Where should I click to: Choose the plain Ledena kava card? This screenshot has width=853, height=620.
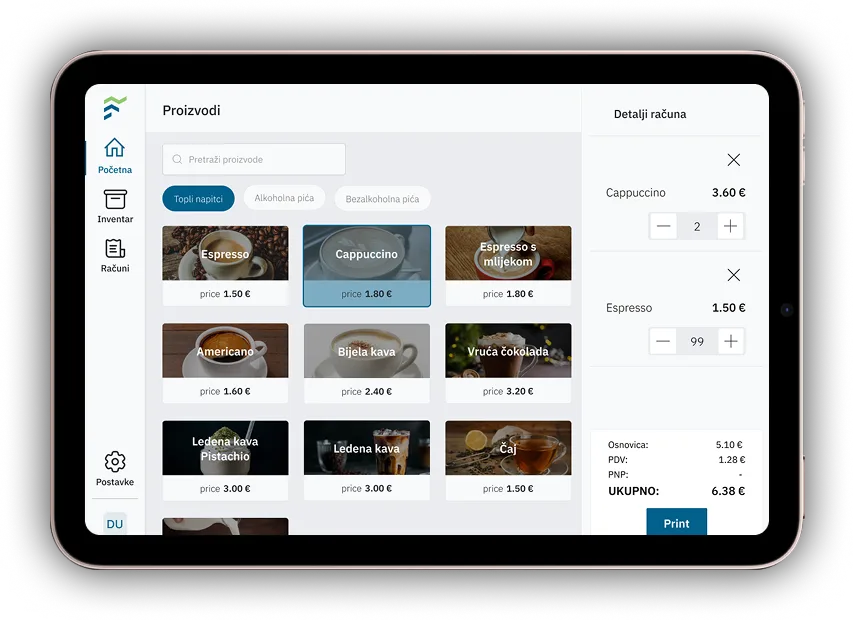[x=367, y=461]
